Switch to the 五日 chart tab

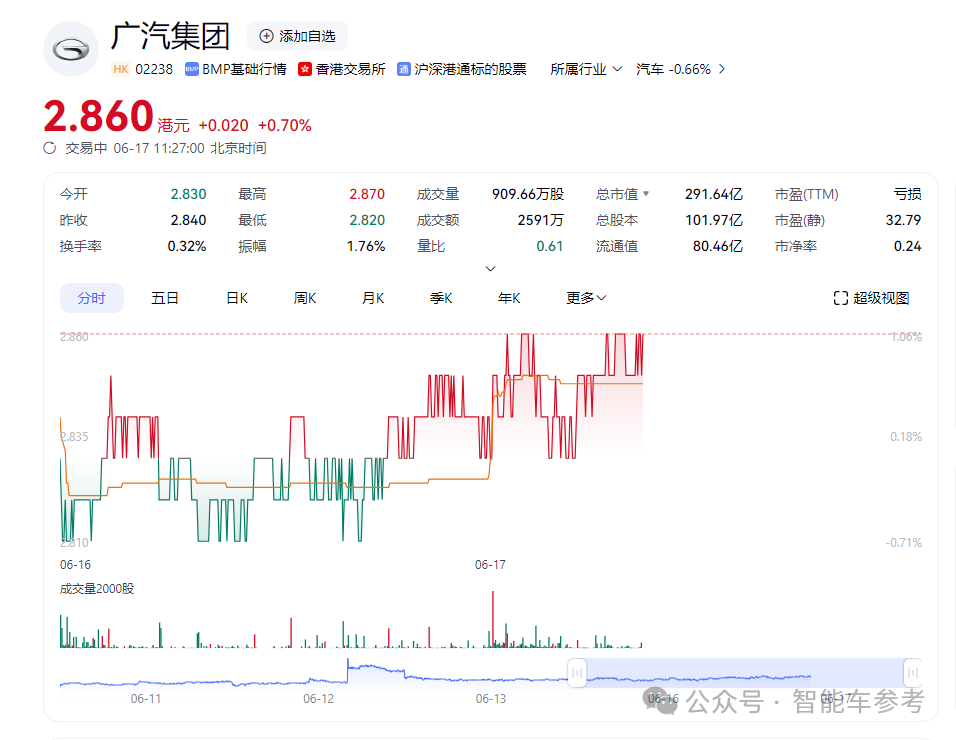point(165,298)
